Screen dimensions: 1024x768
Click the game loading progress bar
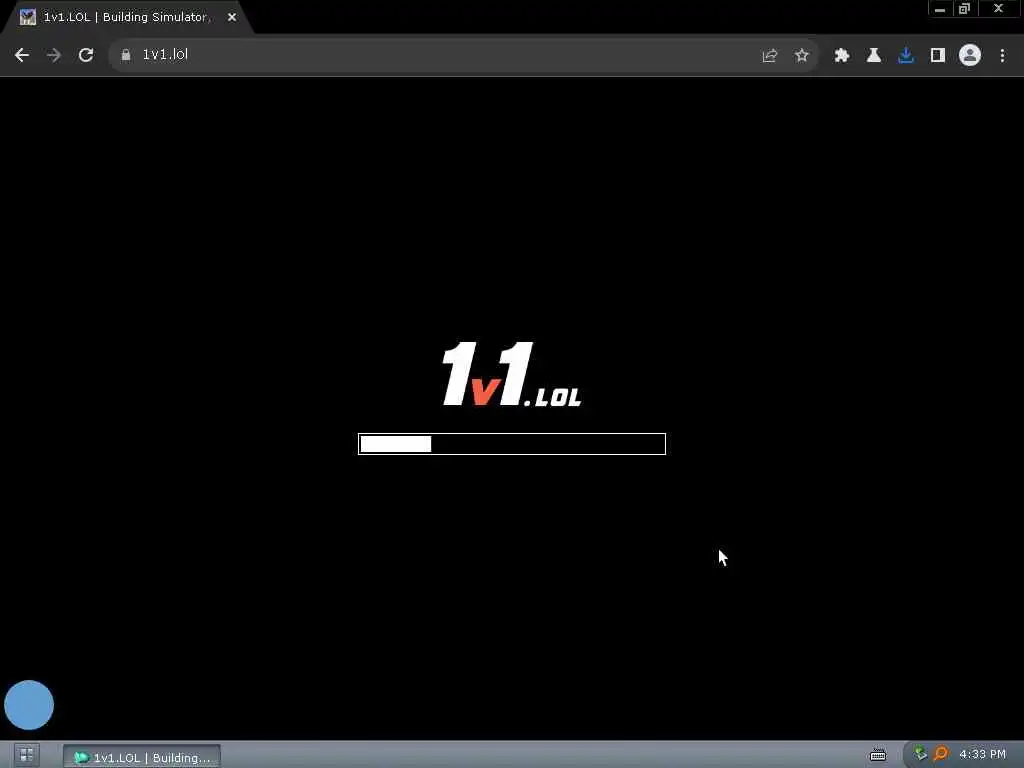pyautogui.click(x=511, y=444)
